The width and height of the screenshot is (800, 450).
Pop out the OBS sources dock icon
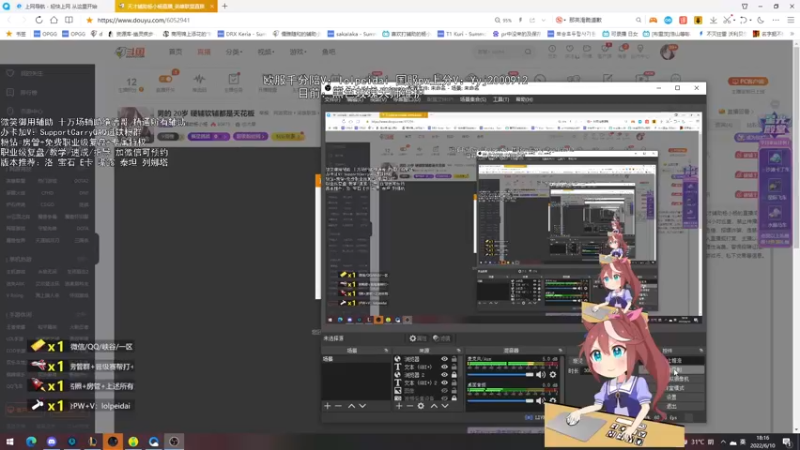tap(459, 351)
